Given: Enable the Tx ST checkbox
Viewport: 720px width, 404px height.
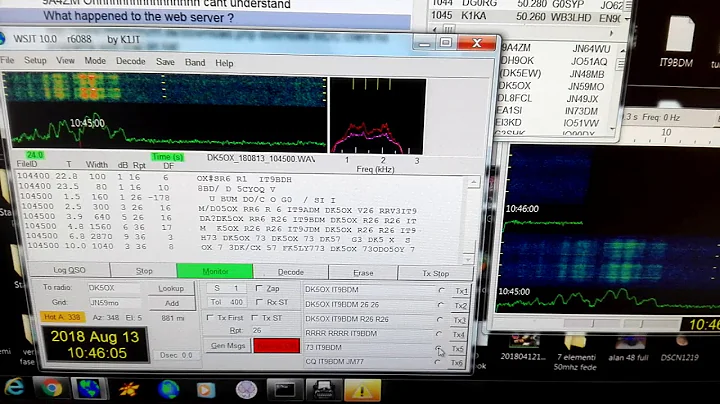Looking at the screenshot, I should click(x=255, y=318).
